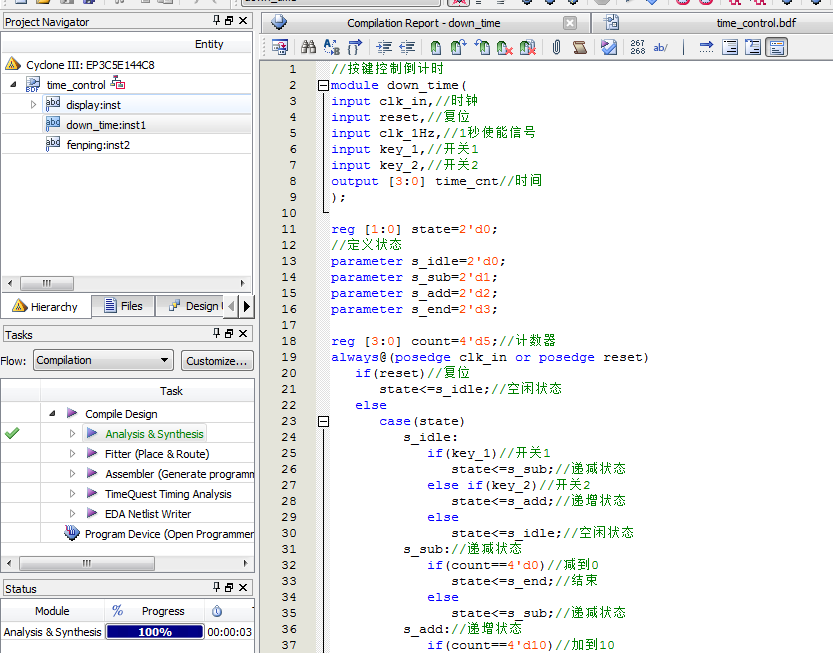Click the Find binoculars icon in editor toolbar
Screen dimensions: 833x653
tap(308, 47)
